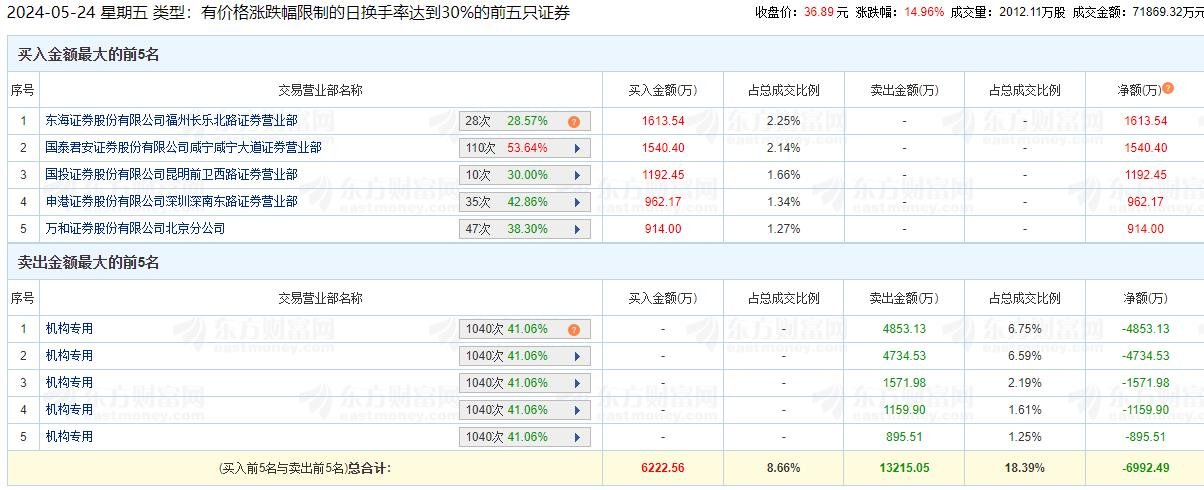The height and width of the screenshot is (490, 1204).
Task: Open 国投证券昆明前卫西路证券营业部 link
Action: (171, 175)
